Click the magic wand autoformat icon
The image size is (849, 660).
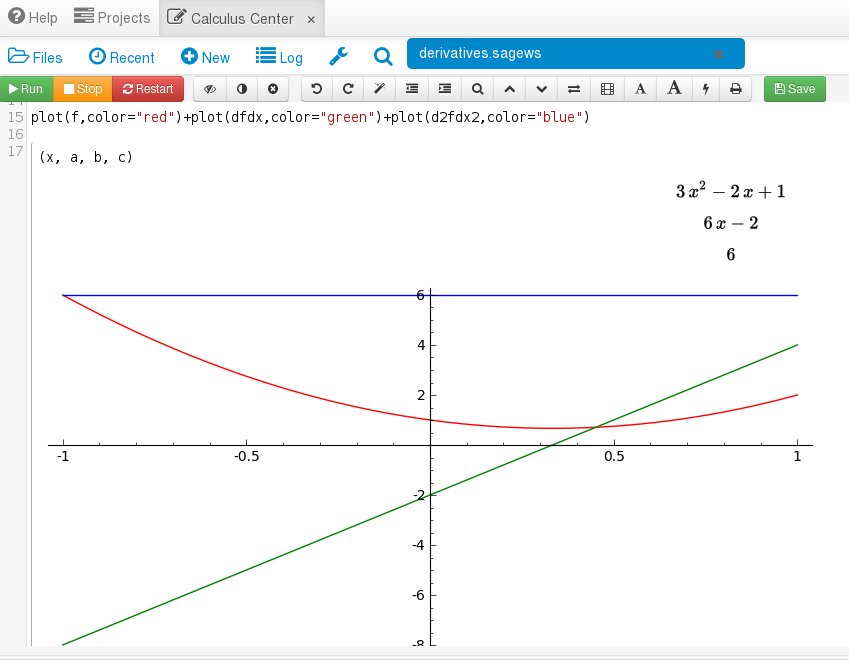[380, 89]
